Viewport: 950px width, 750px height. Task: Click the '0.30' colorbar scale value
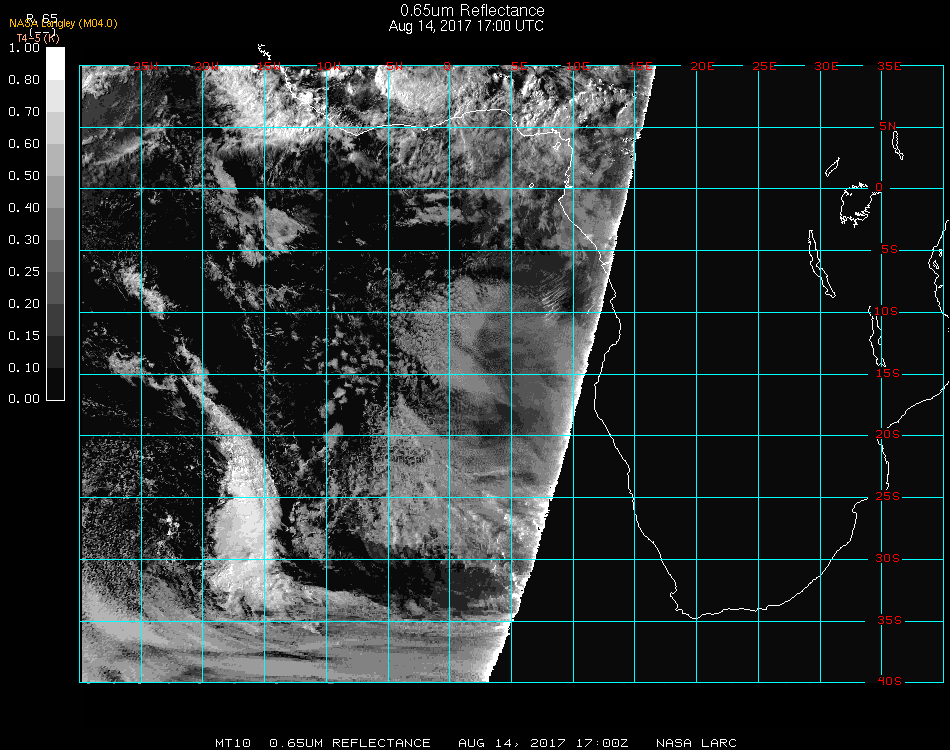coord(24,240)
